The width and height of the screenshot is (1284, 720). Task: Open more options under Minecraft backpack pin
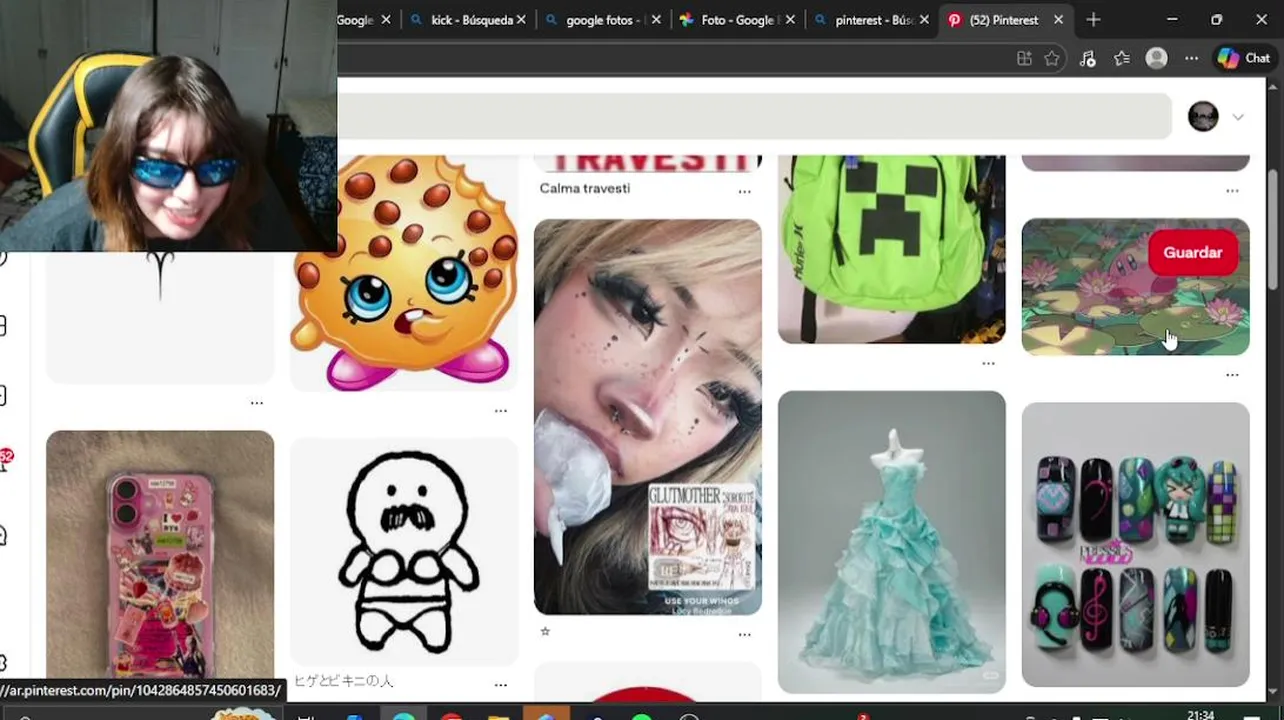point(988,363)
